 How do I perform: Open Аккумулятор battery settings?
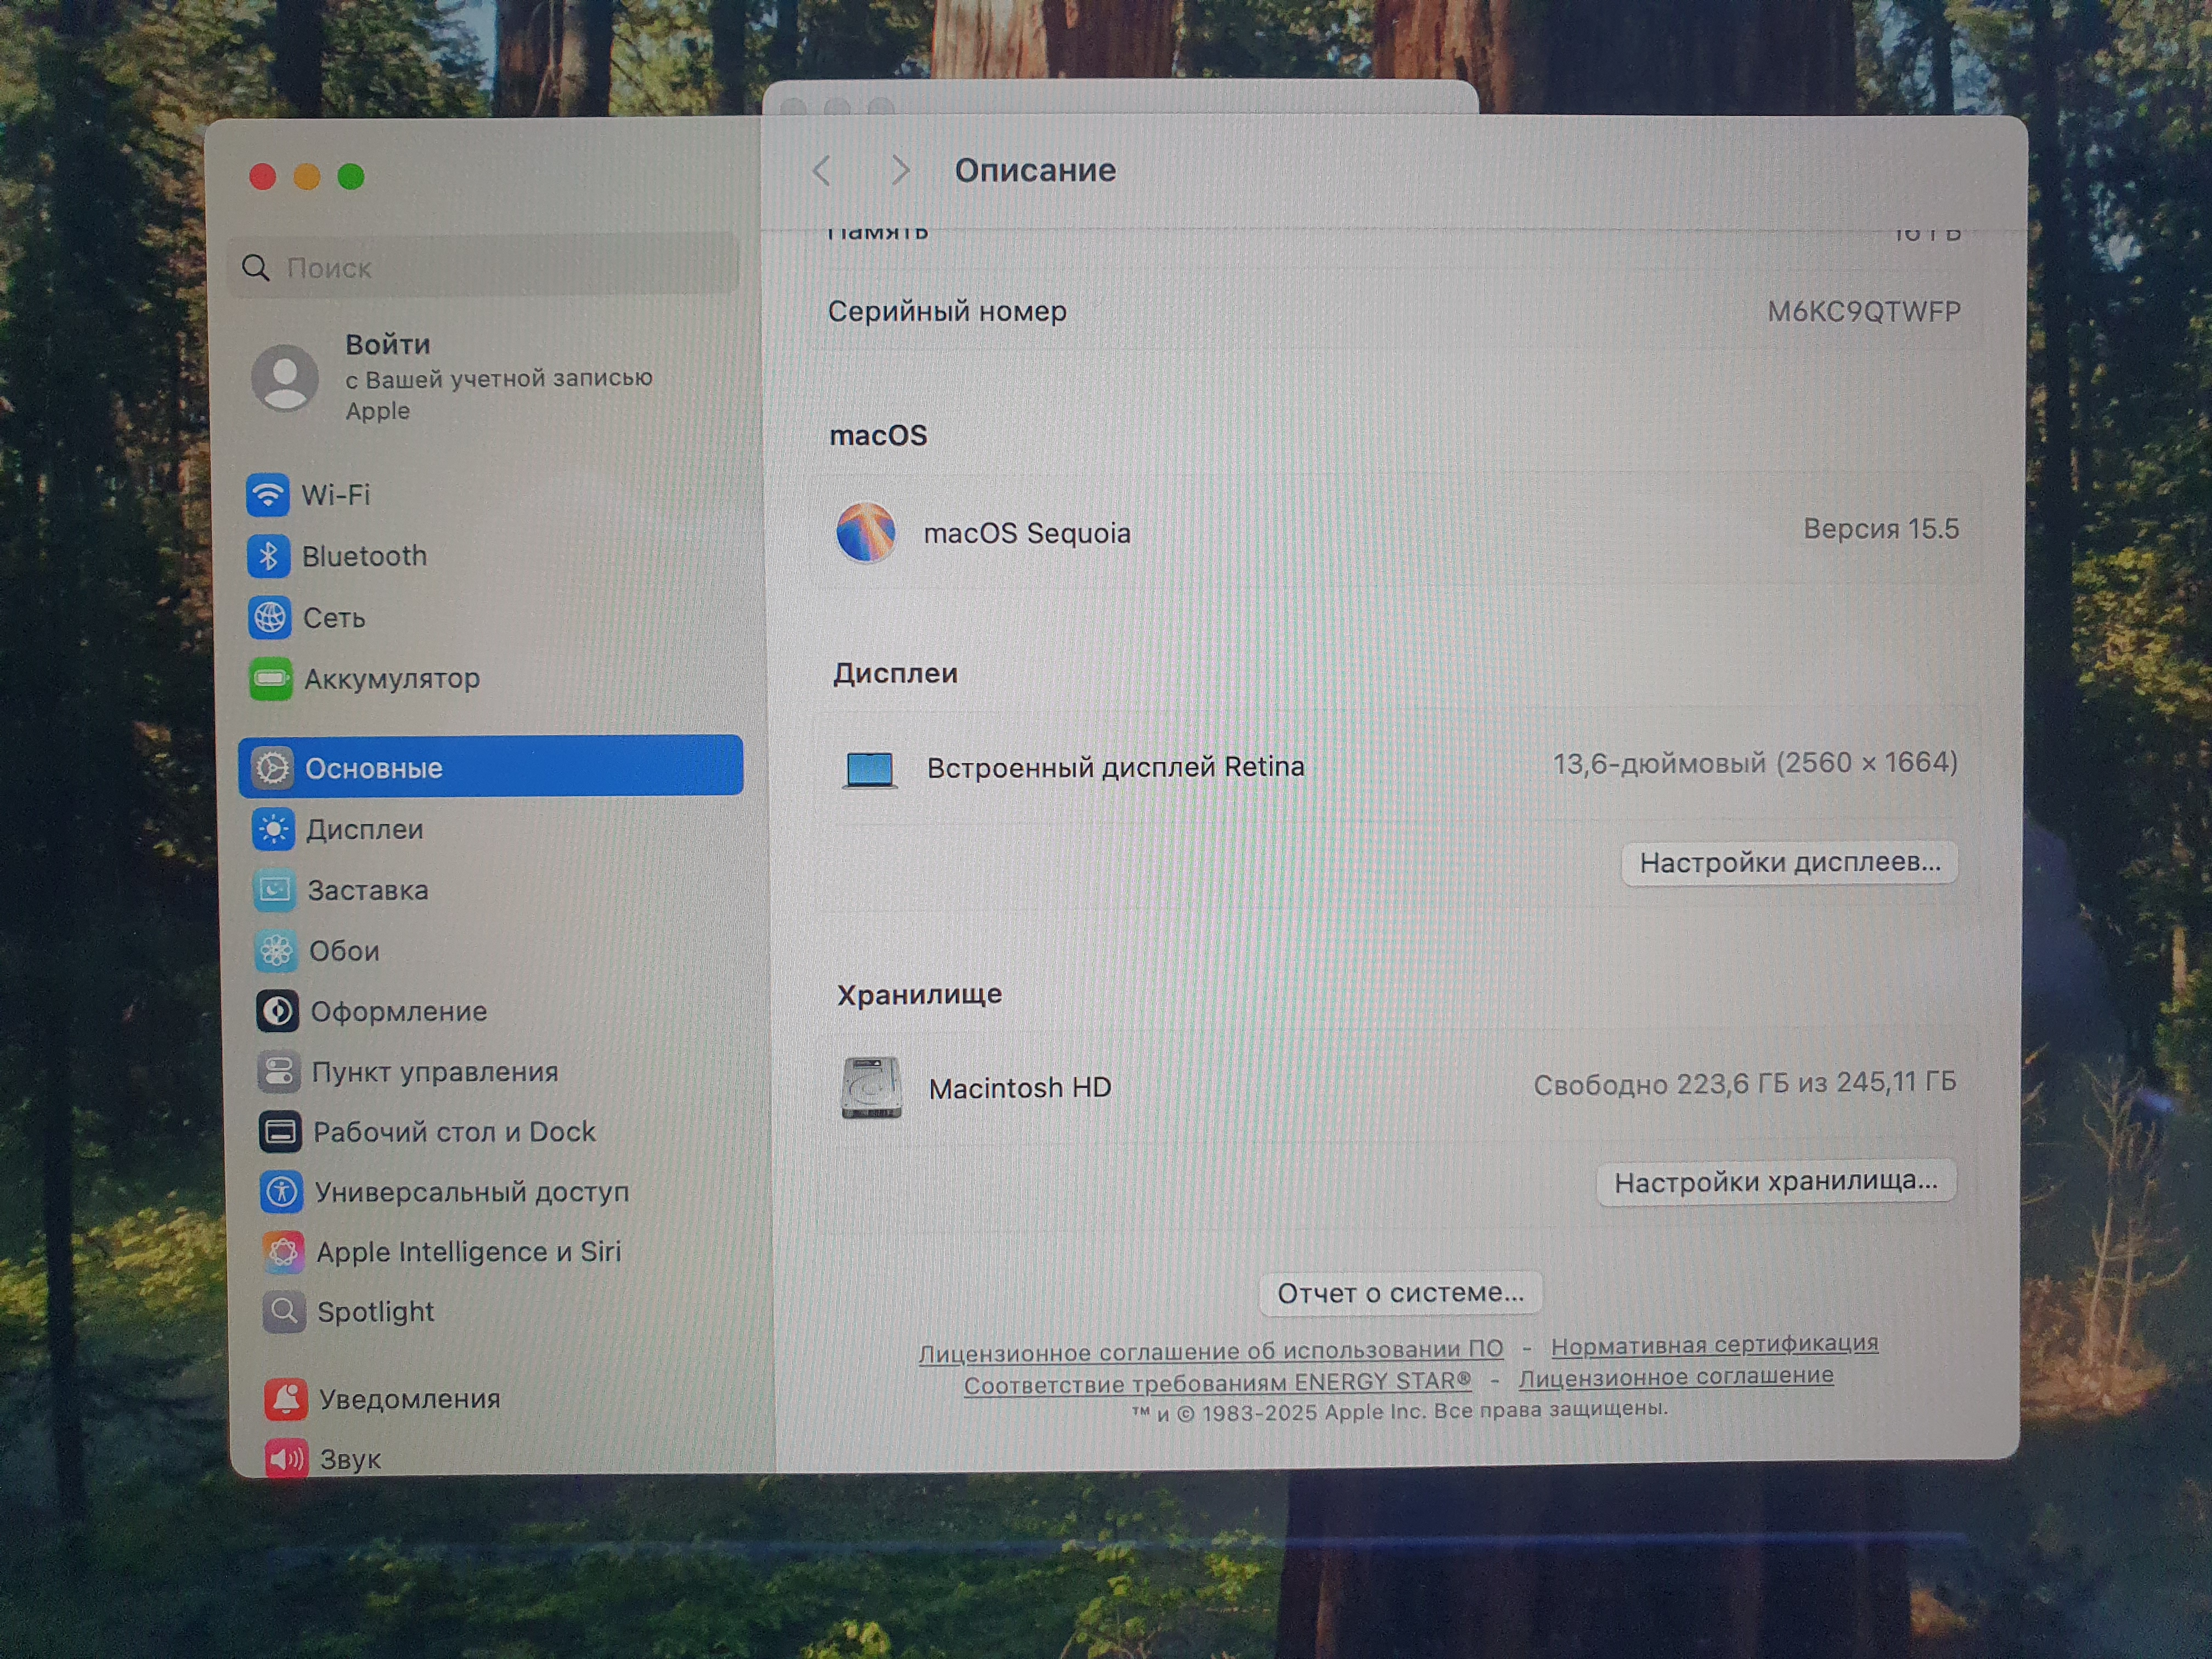(390, 679)
